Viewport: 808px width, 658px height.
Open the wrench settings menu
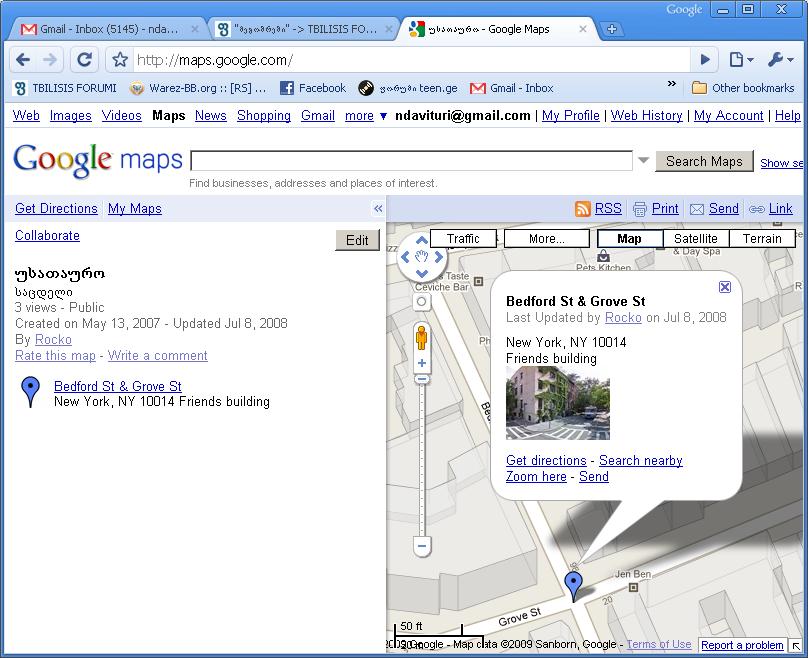(780, 60)
